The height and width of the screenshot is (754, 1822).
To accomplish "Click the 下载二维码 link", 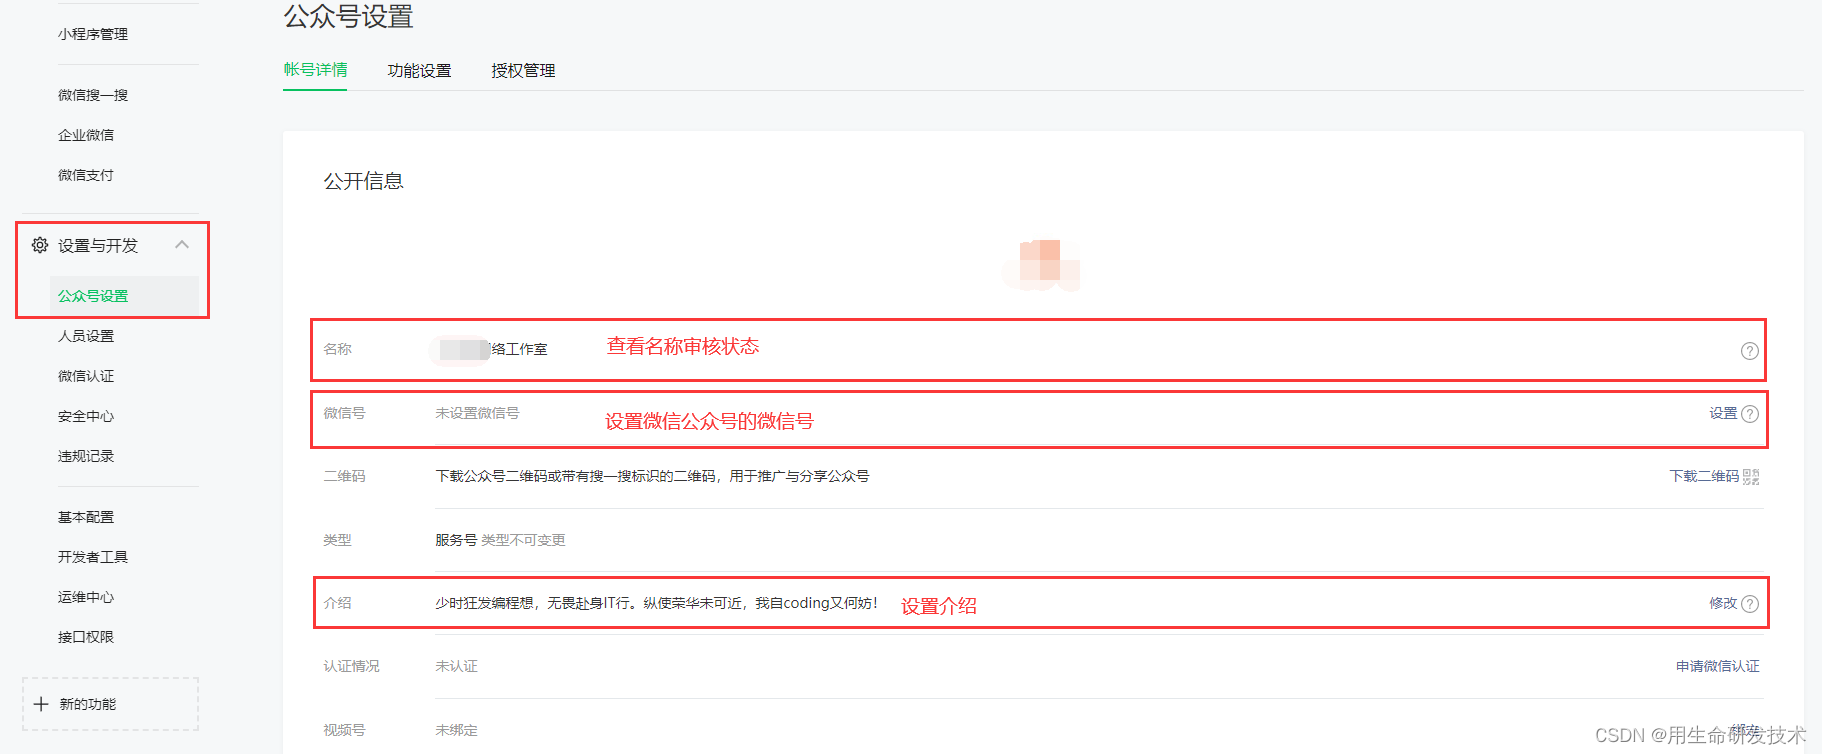I will tap(1704, 476).
